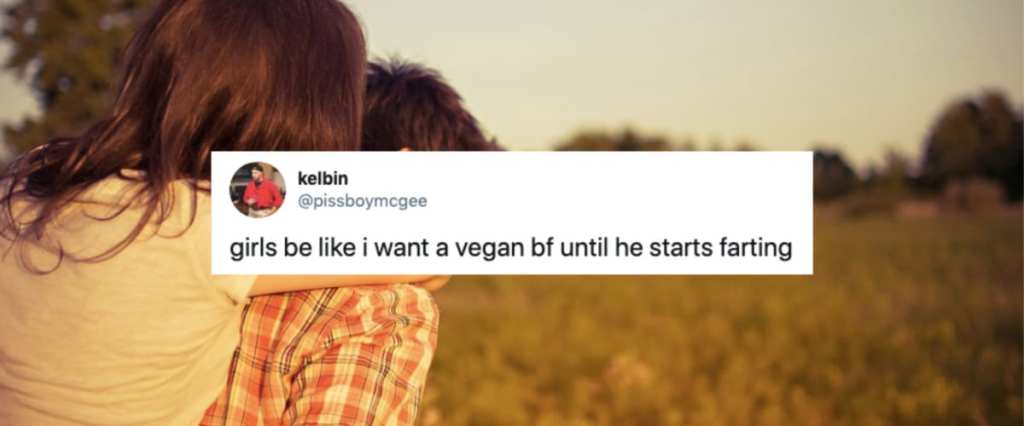Open kelbin's profile avatar picture
This screenshot has width=1024, height=426.
click(x=257, y=189)
